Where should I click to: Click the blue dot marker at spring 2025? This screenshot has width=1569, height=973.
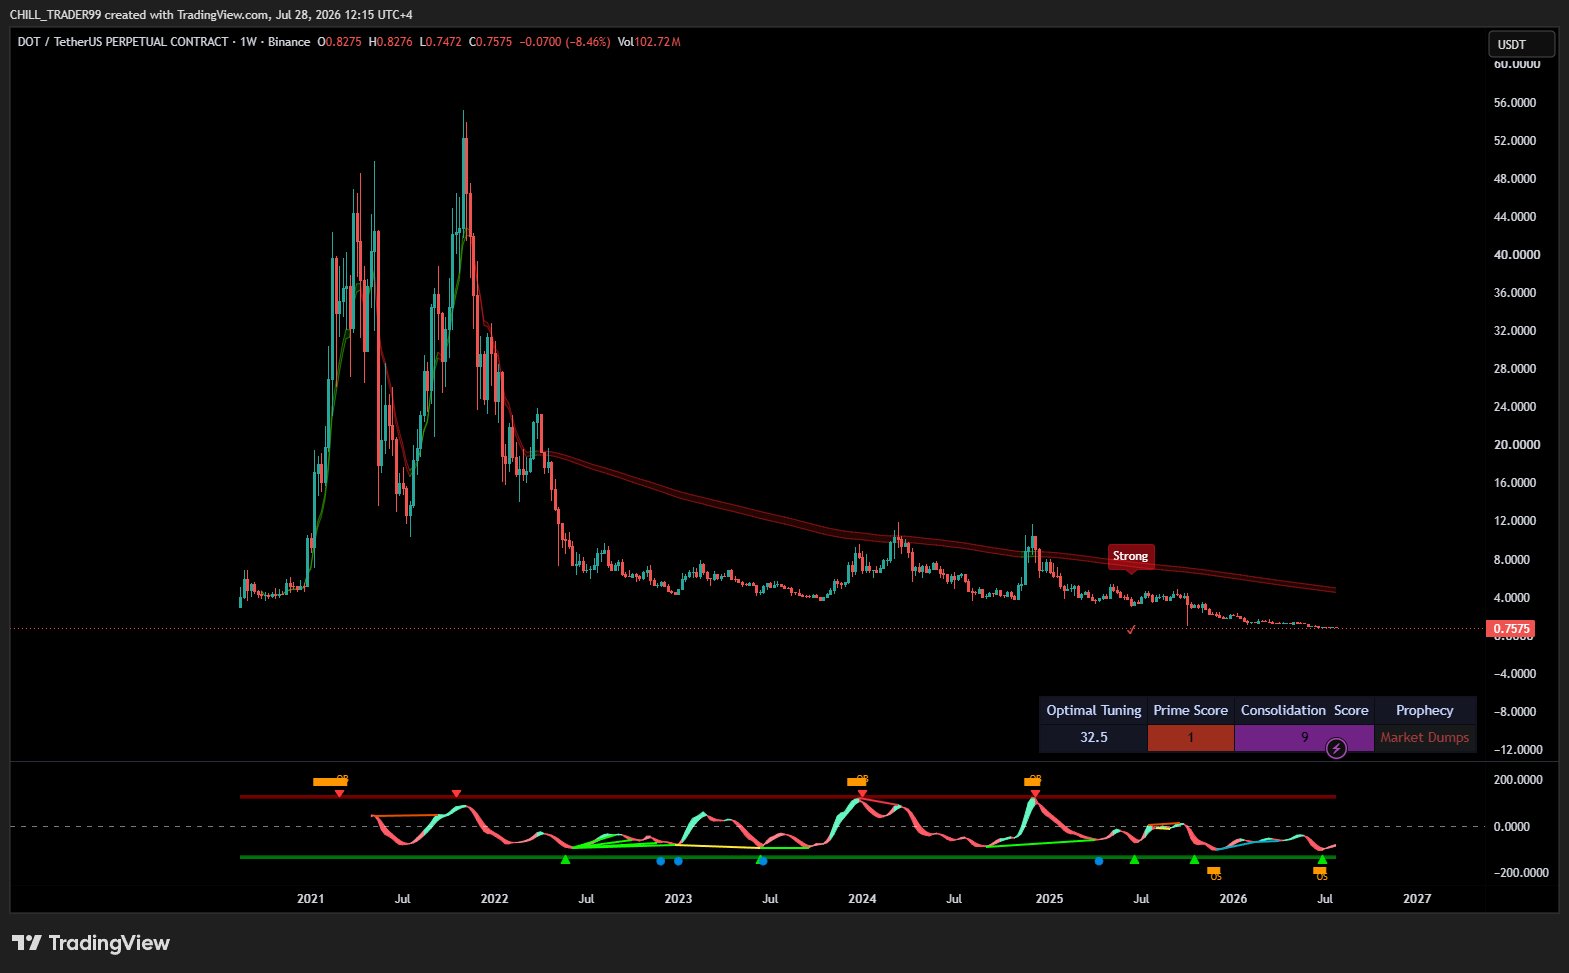[1099, 861]
